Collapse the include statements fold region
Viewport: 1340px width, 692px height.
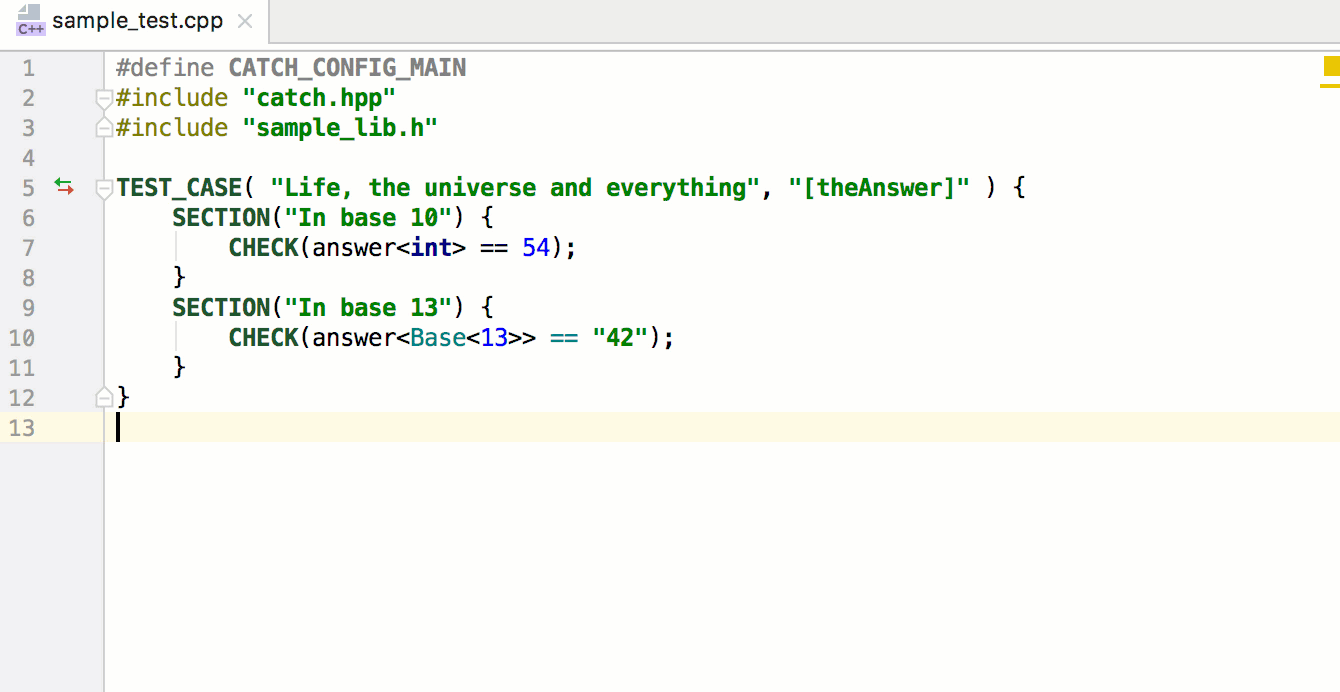(x=104, y=97)
